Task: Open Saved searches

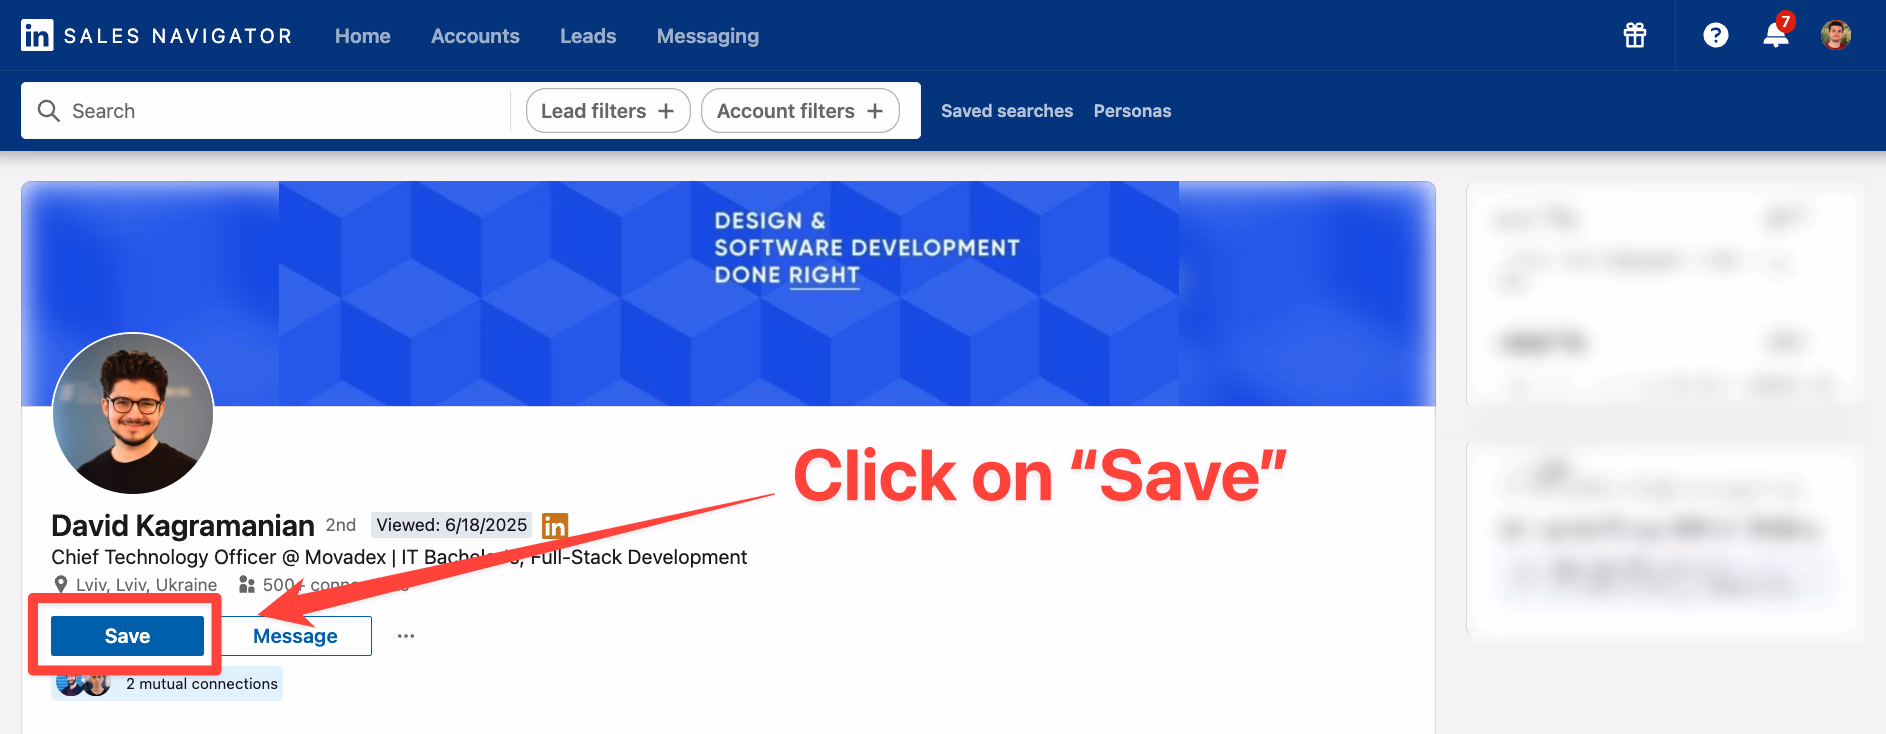Action: coord(1007,111)
